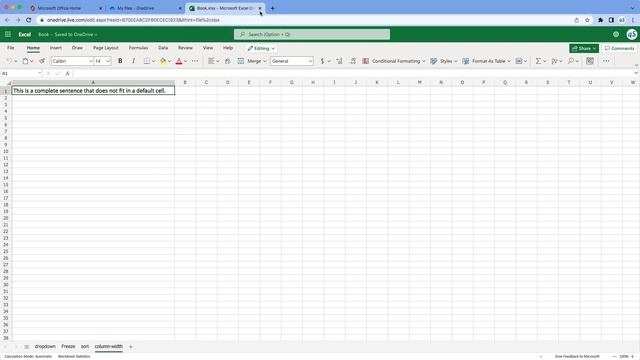
Task: Open the all sheets list icon
Action: (27, 347)
